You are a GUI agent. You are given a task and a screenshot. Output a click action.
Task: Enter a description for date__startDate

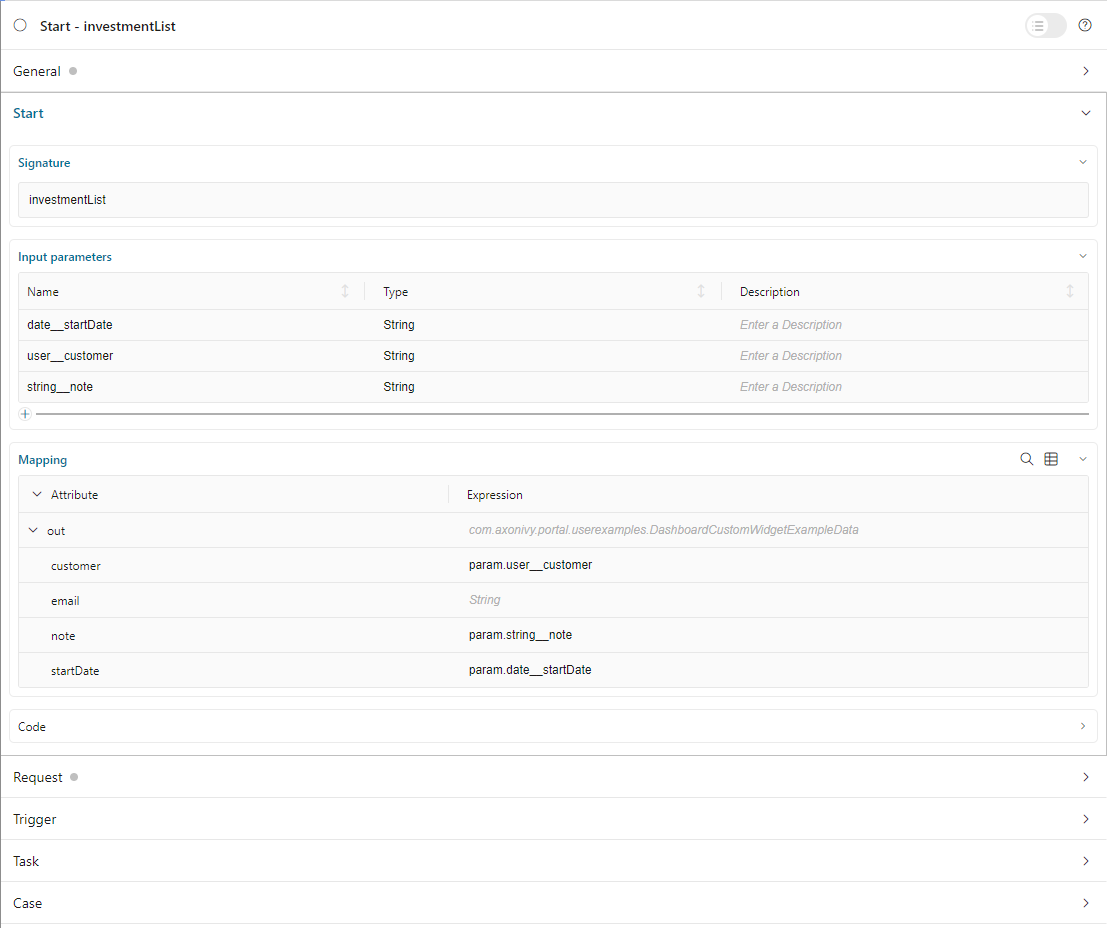coord(850,324)
